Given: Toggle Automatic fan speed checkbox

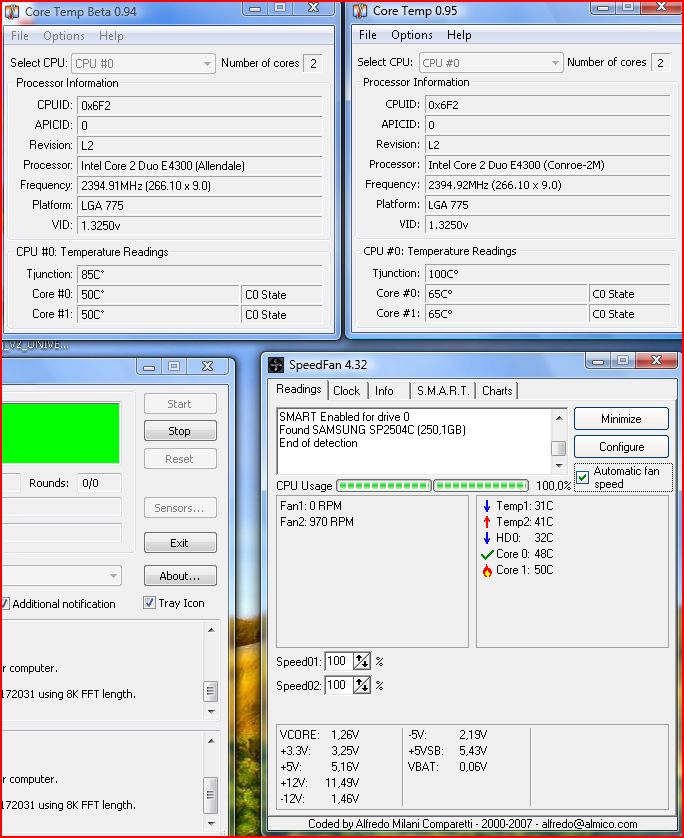Looking at the screenshot, I should (583, 477).
